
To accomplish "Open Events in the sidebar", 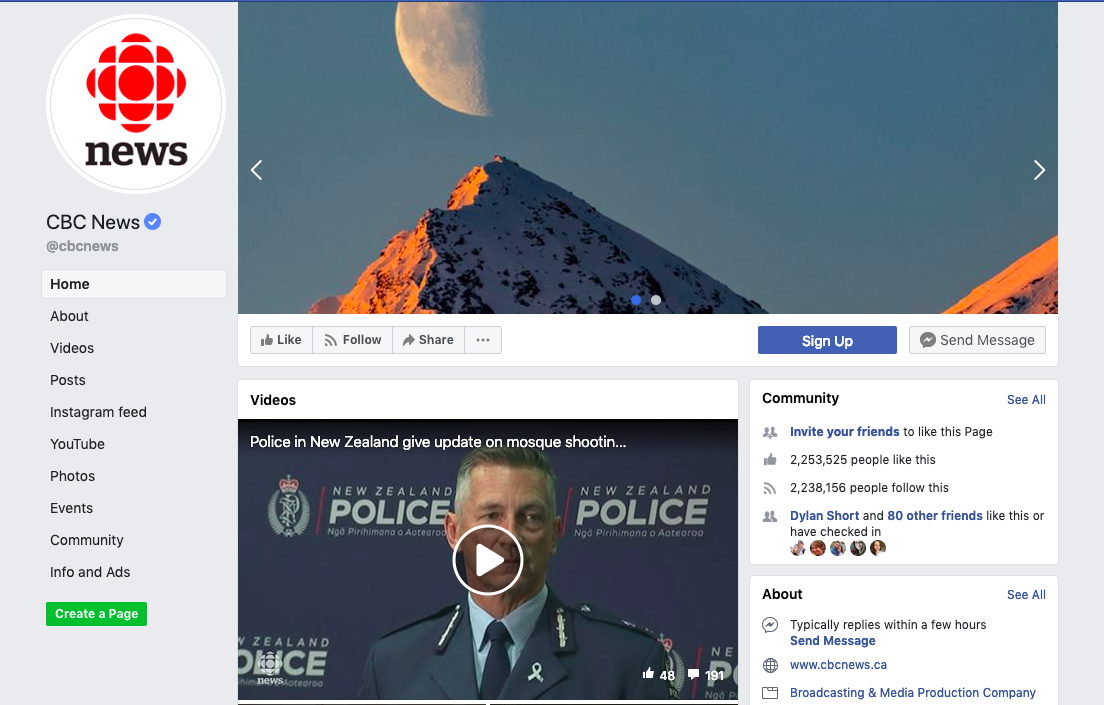I will 71,509.
